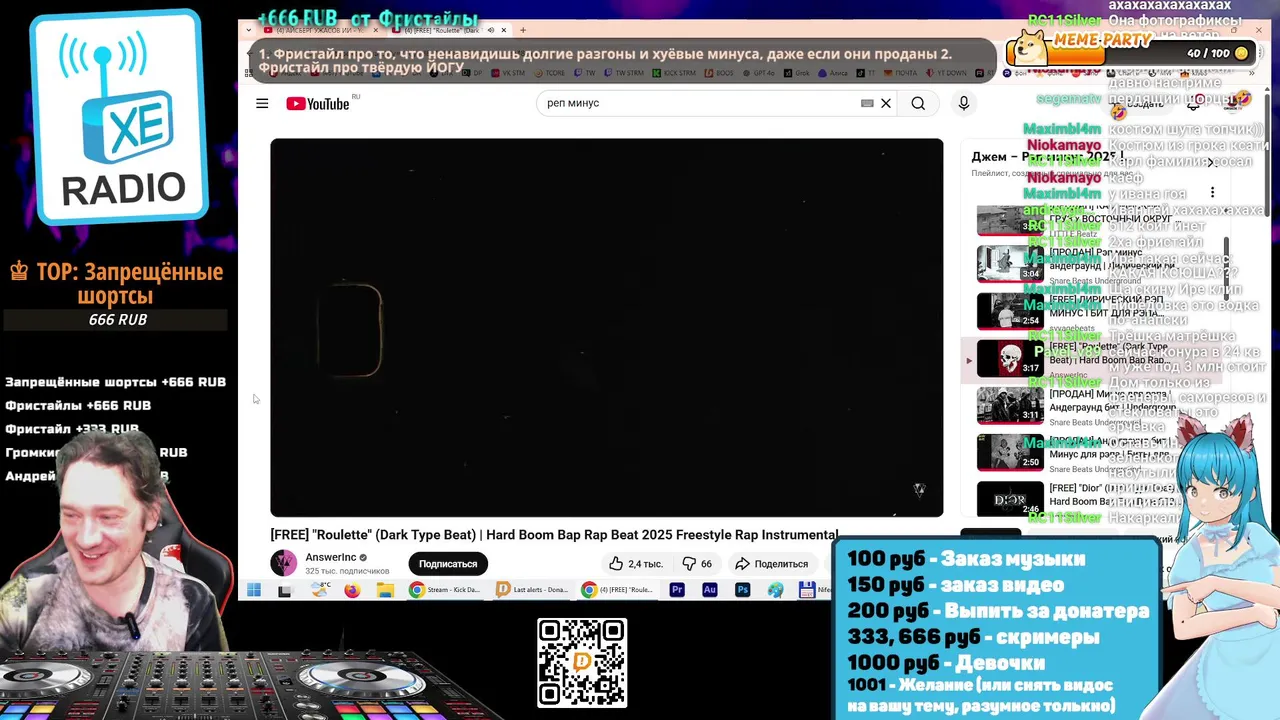Click the dark video player area
Image resolution: width=1280 pixels, height=720 pixels.
pos(606,327)
